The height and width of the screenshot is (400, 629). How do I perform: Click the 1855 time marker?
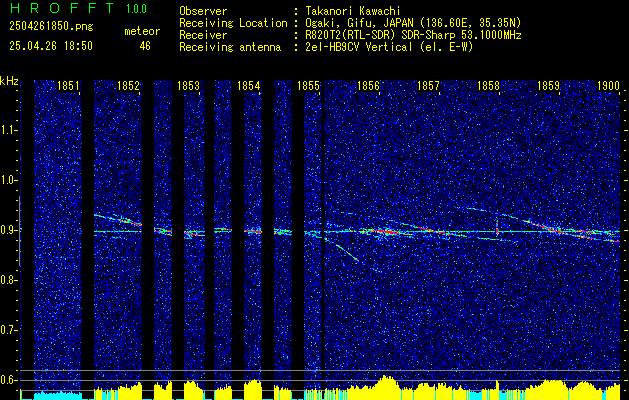coord(308,86)
